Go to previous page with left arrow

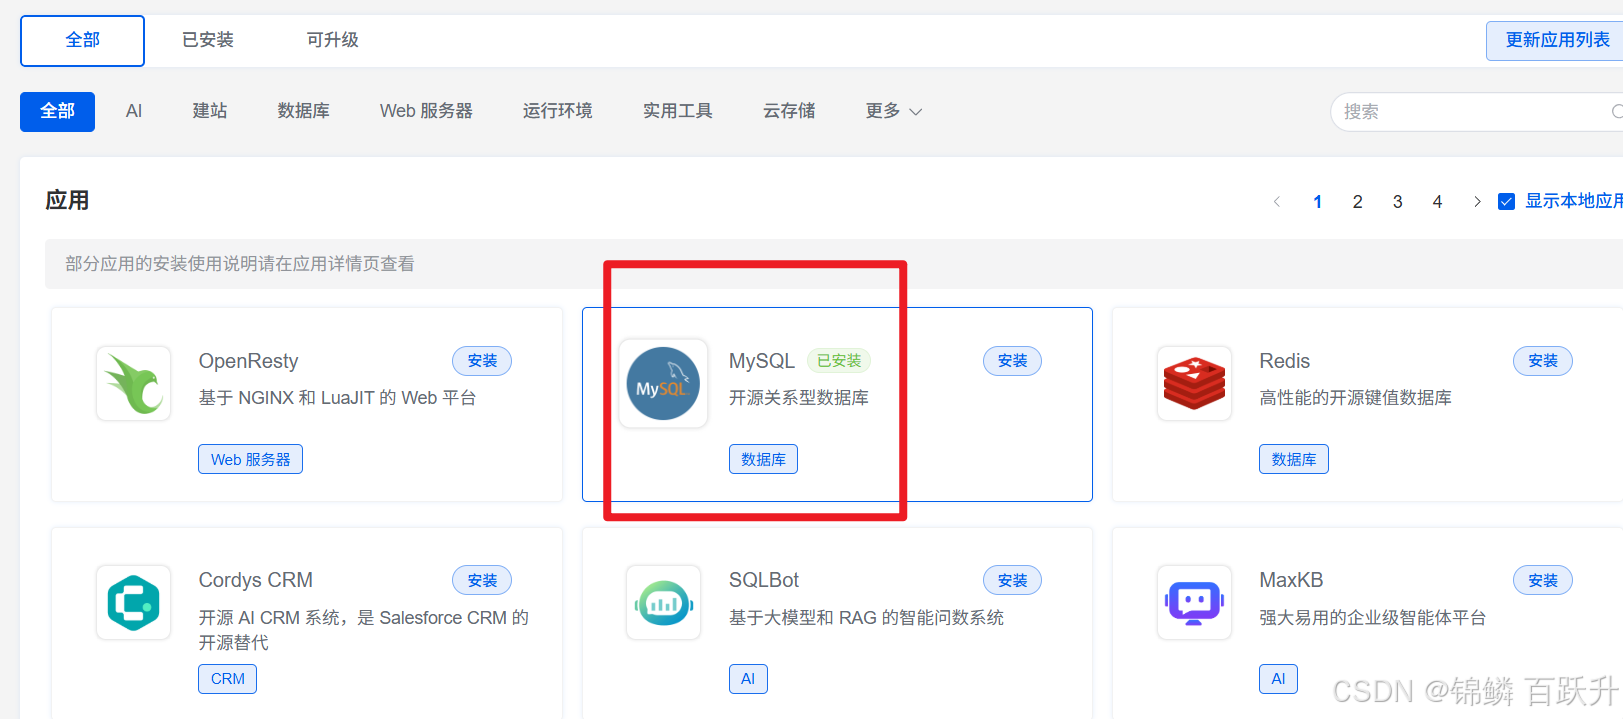(x=1277, y=202)
